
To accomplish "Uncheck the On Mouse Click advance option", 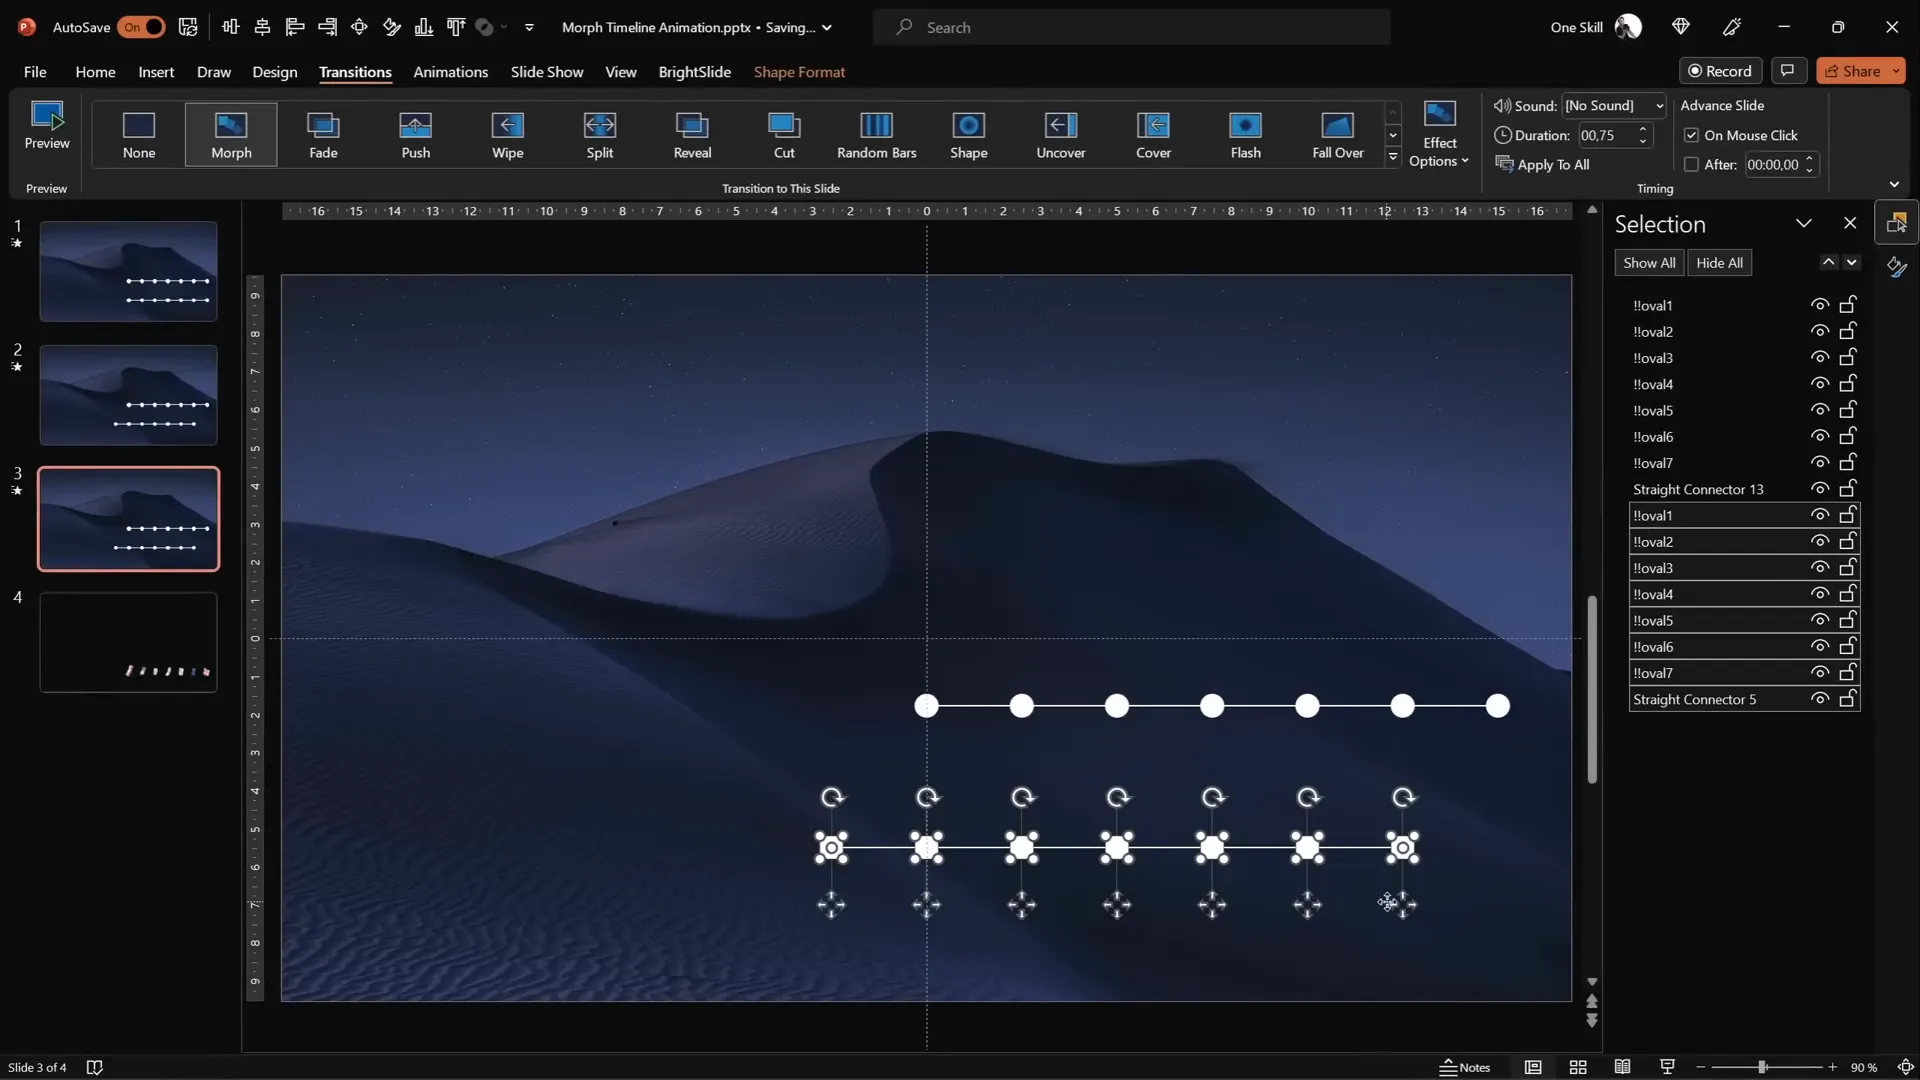I will coord(1691,134).
